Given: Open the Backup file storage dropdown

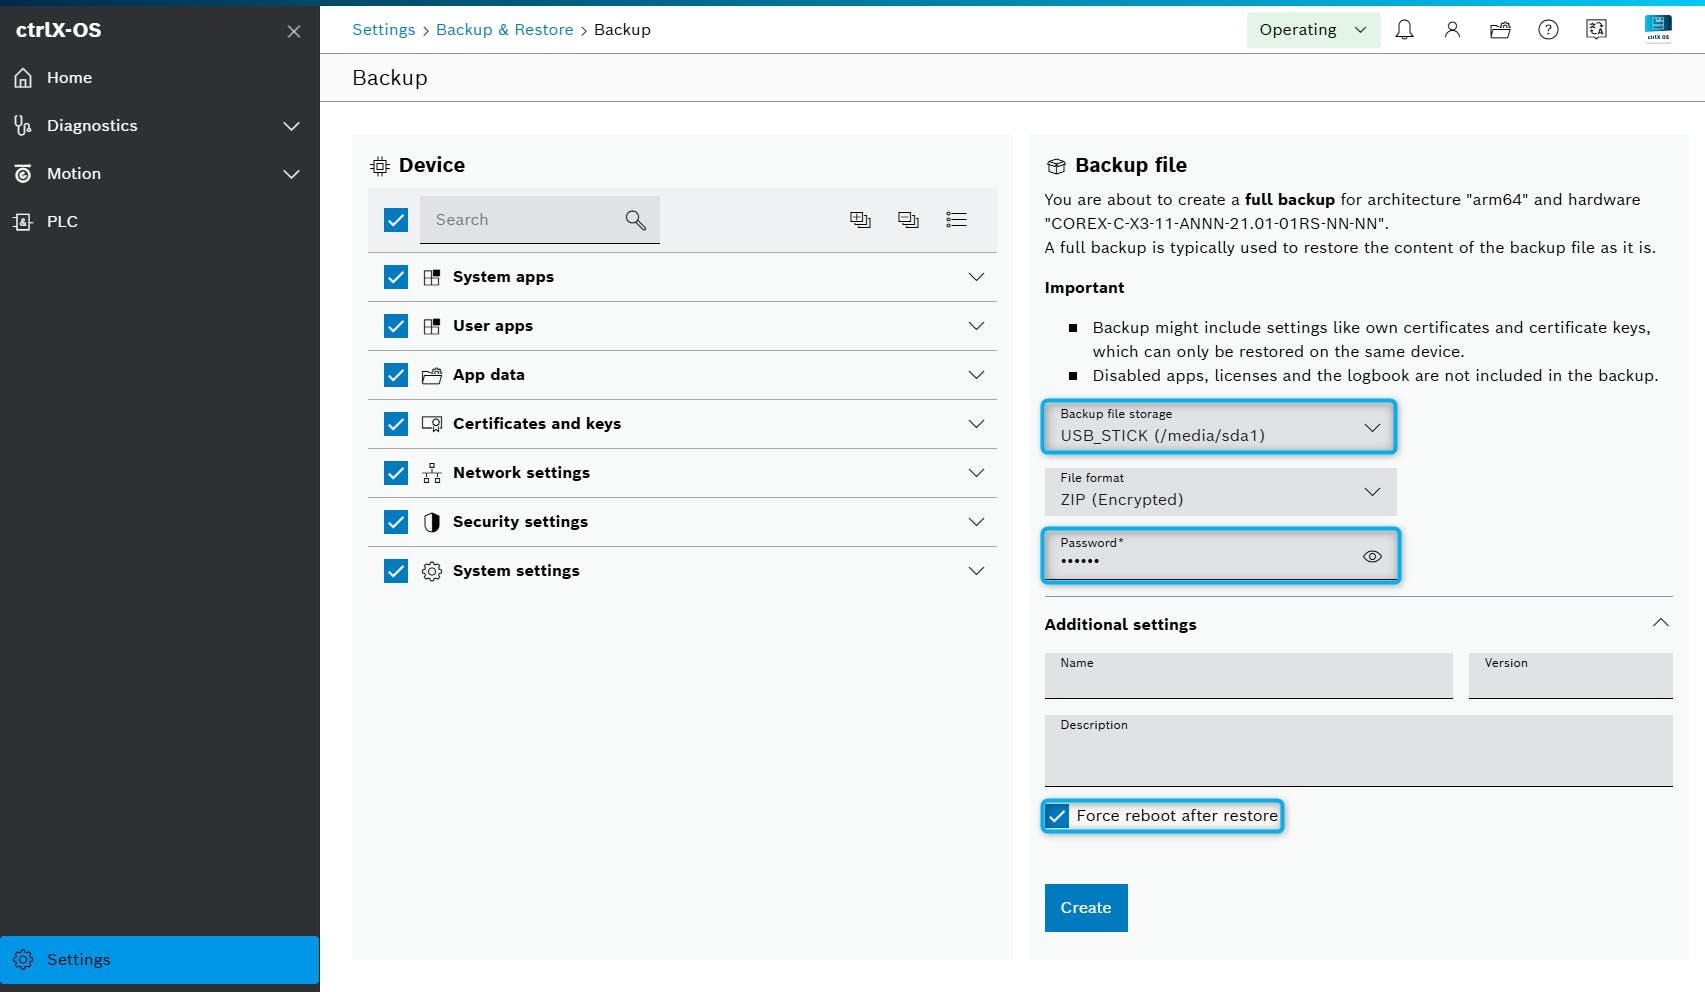Looking at the screenshot, I should click(x=1218, y=427).
